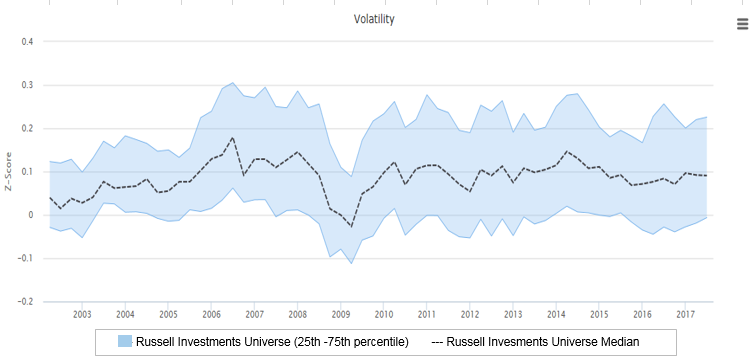
Task: Click the Volatility chart title
Action: pos(374,19)
